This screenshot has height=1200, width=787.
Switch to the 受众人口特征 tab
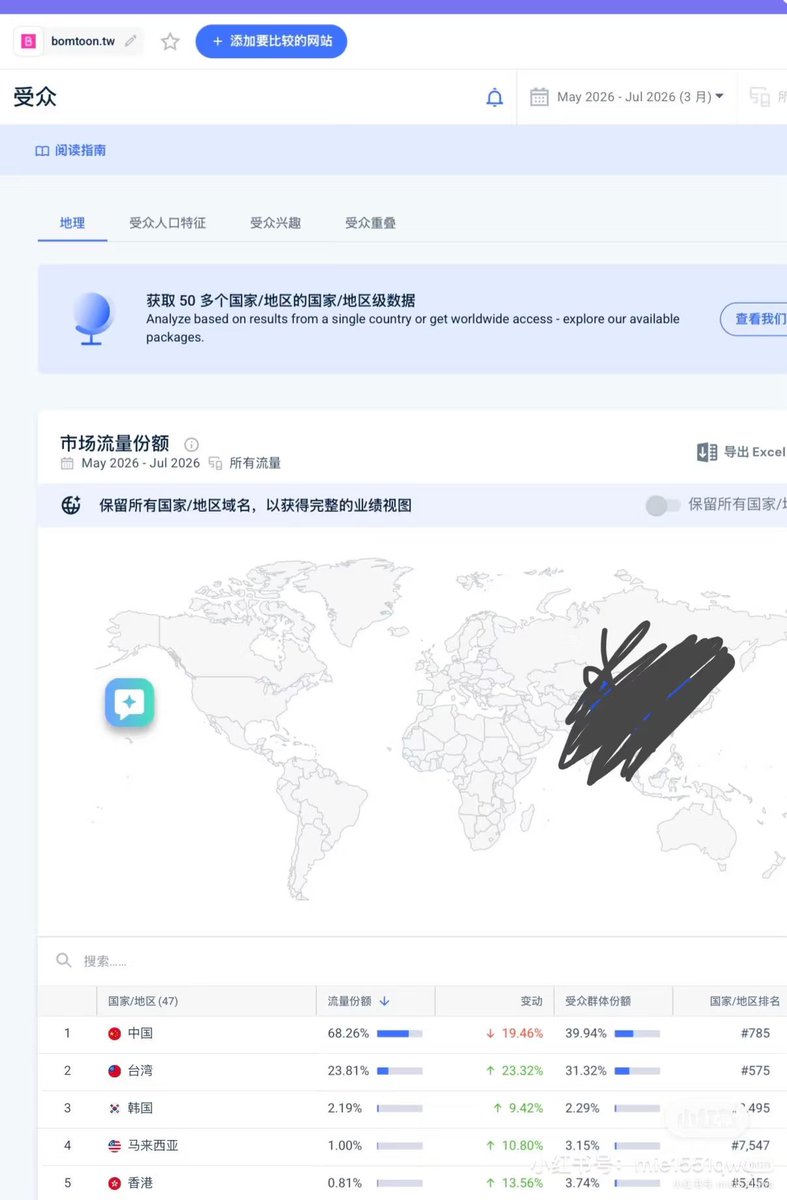(x=167, y=223)
